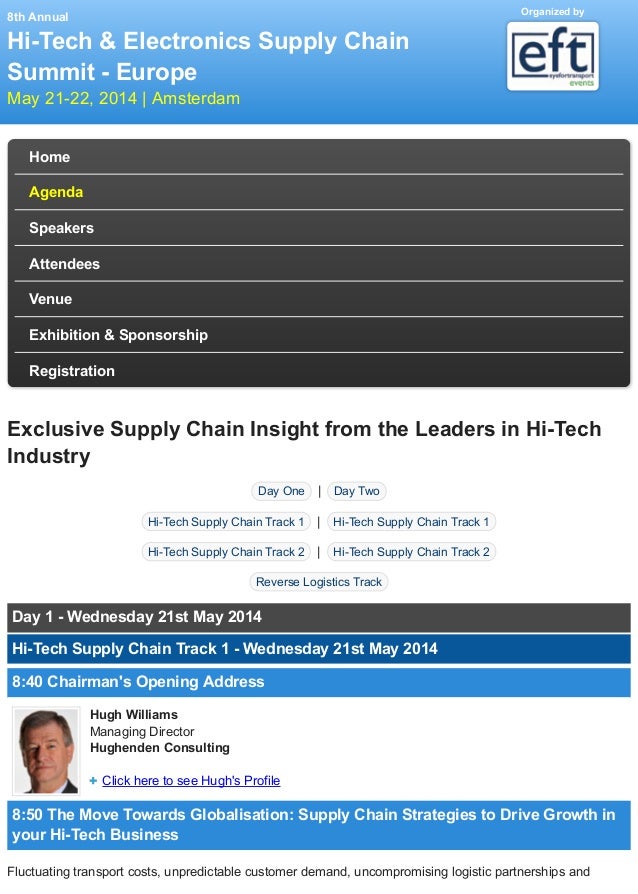Image resolution: width=638 pixels, height=894 pixels.
Task: Jump to the Day Two agenda
Action: coord(356,491)
